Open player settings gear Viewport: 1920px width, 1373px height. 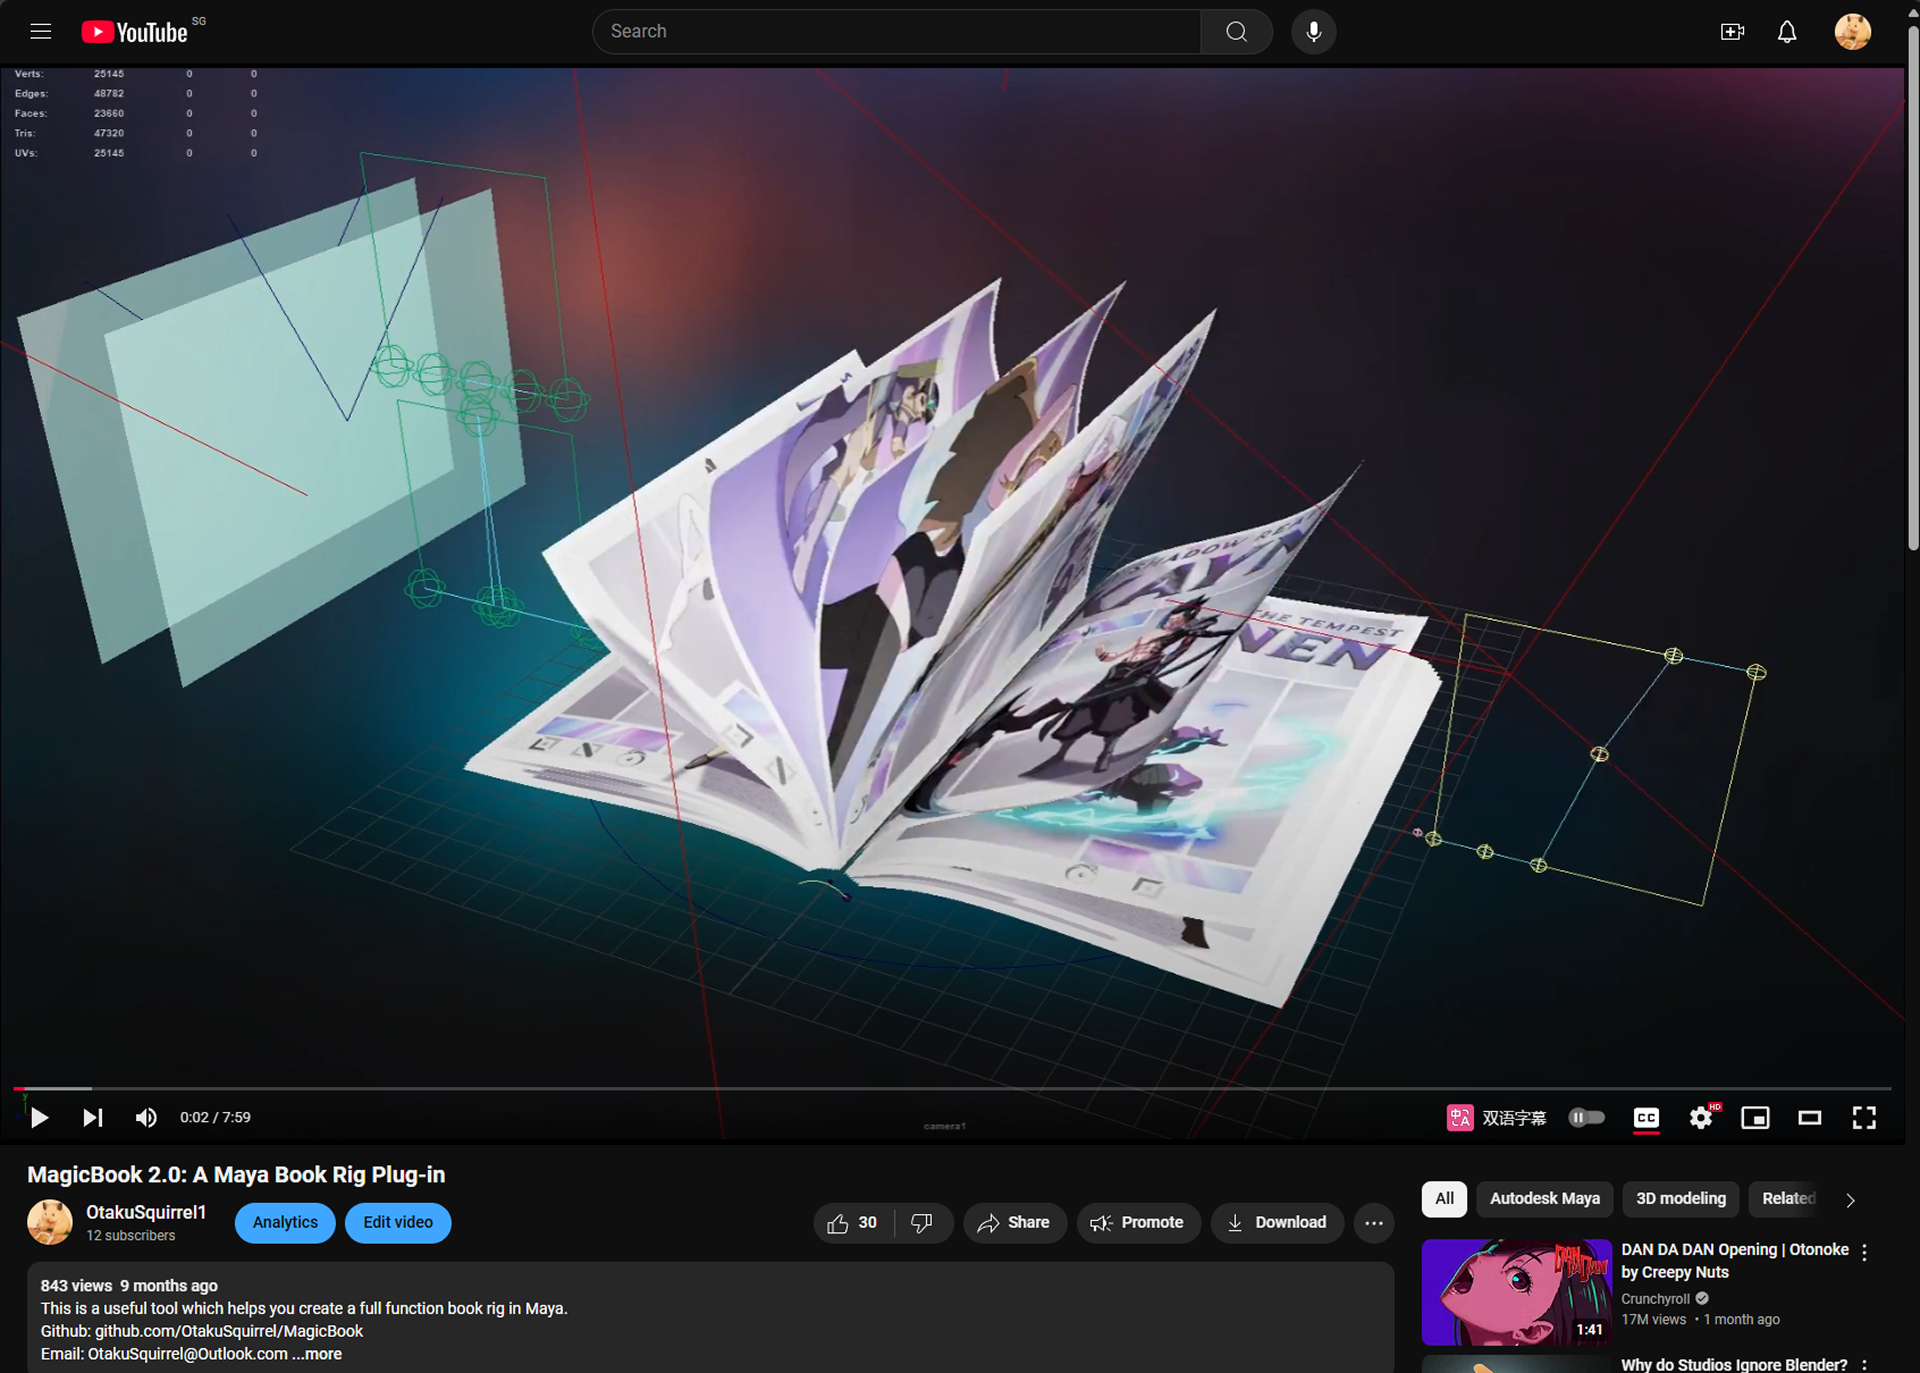[1700, 1117]
